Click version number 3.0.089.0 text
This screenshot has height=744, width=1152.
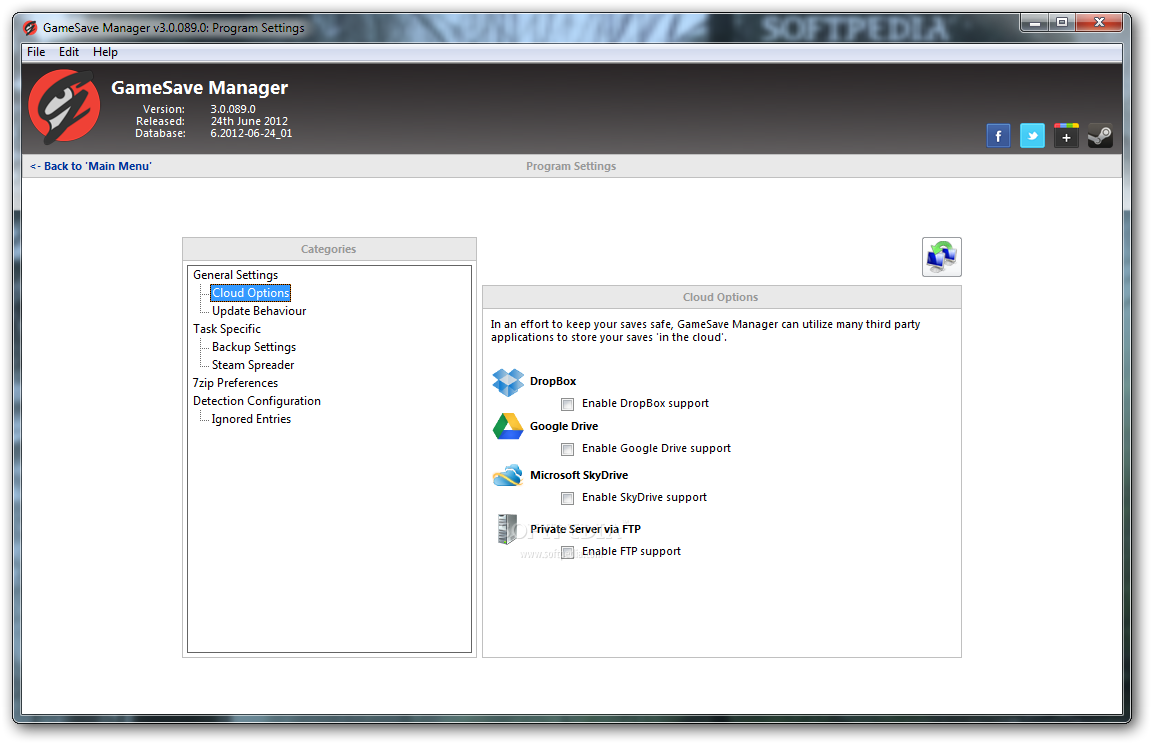point(233,109)
